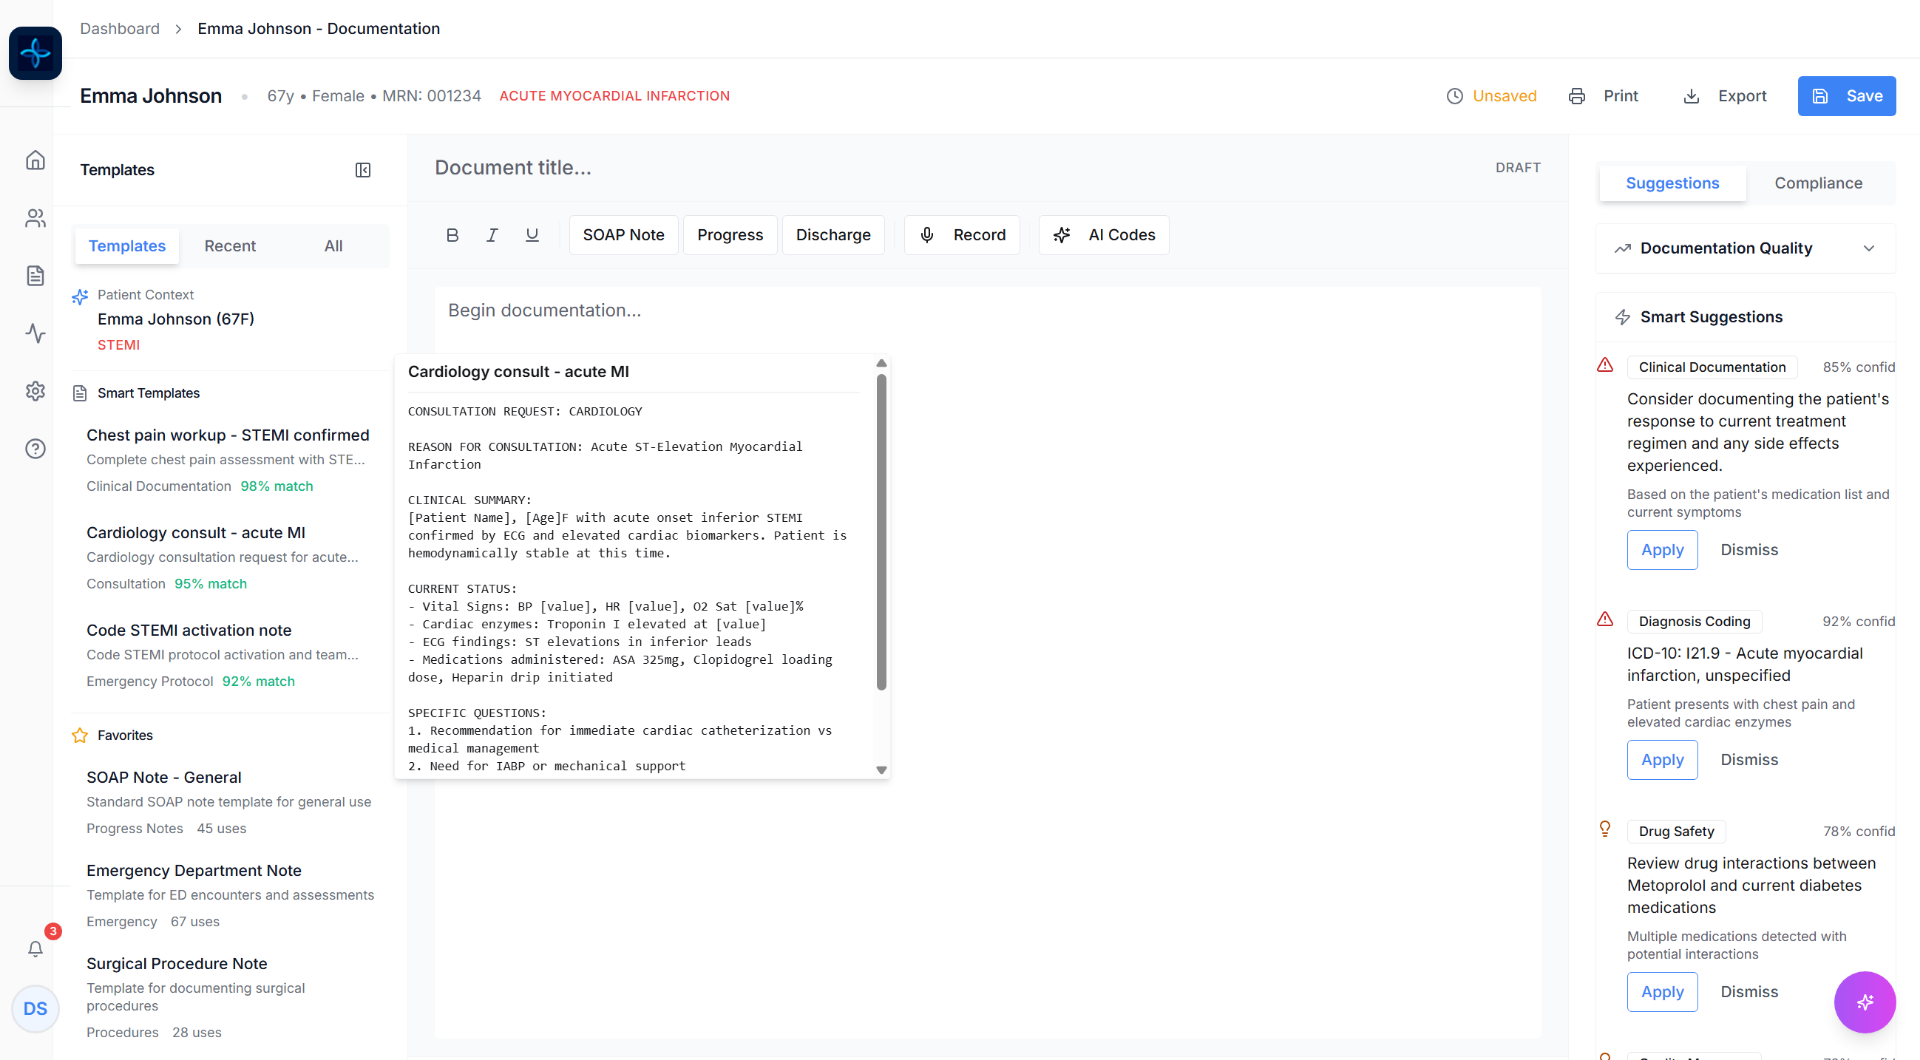Viewport: 1920px width, 1060px height.
Task: Toggle italic formatting
Action: (x=492, y=235)
